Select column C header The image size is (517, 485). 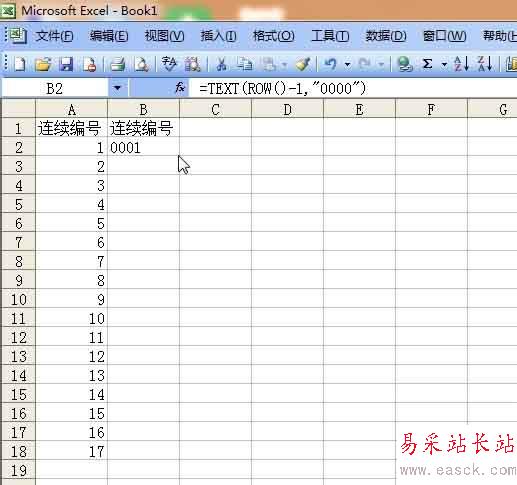(215, 109)
